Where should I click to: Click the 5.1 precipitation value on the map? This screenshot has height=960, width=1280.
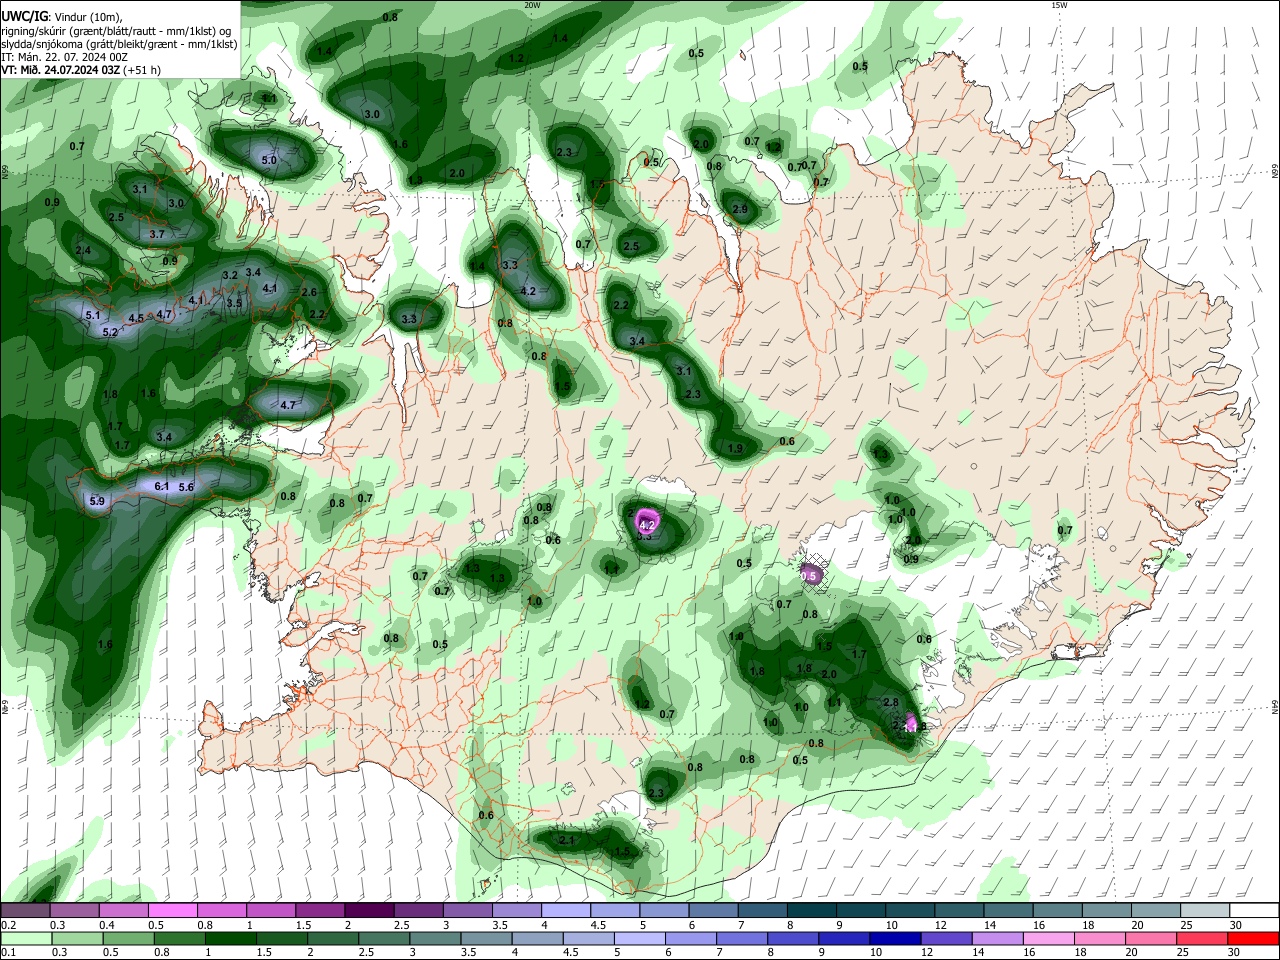click(x=94, y=315)
